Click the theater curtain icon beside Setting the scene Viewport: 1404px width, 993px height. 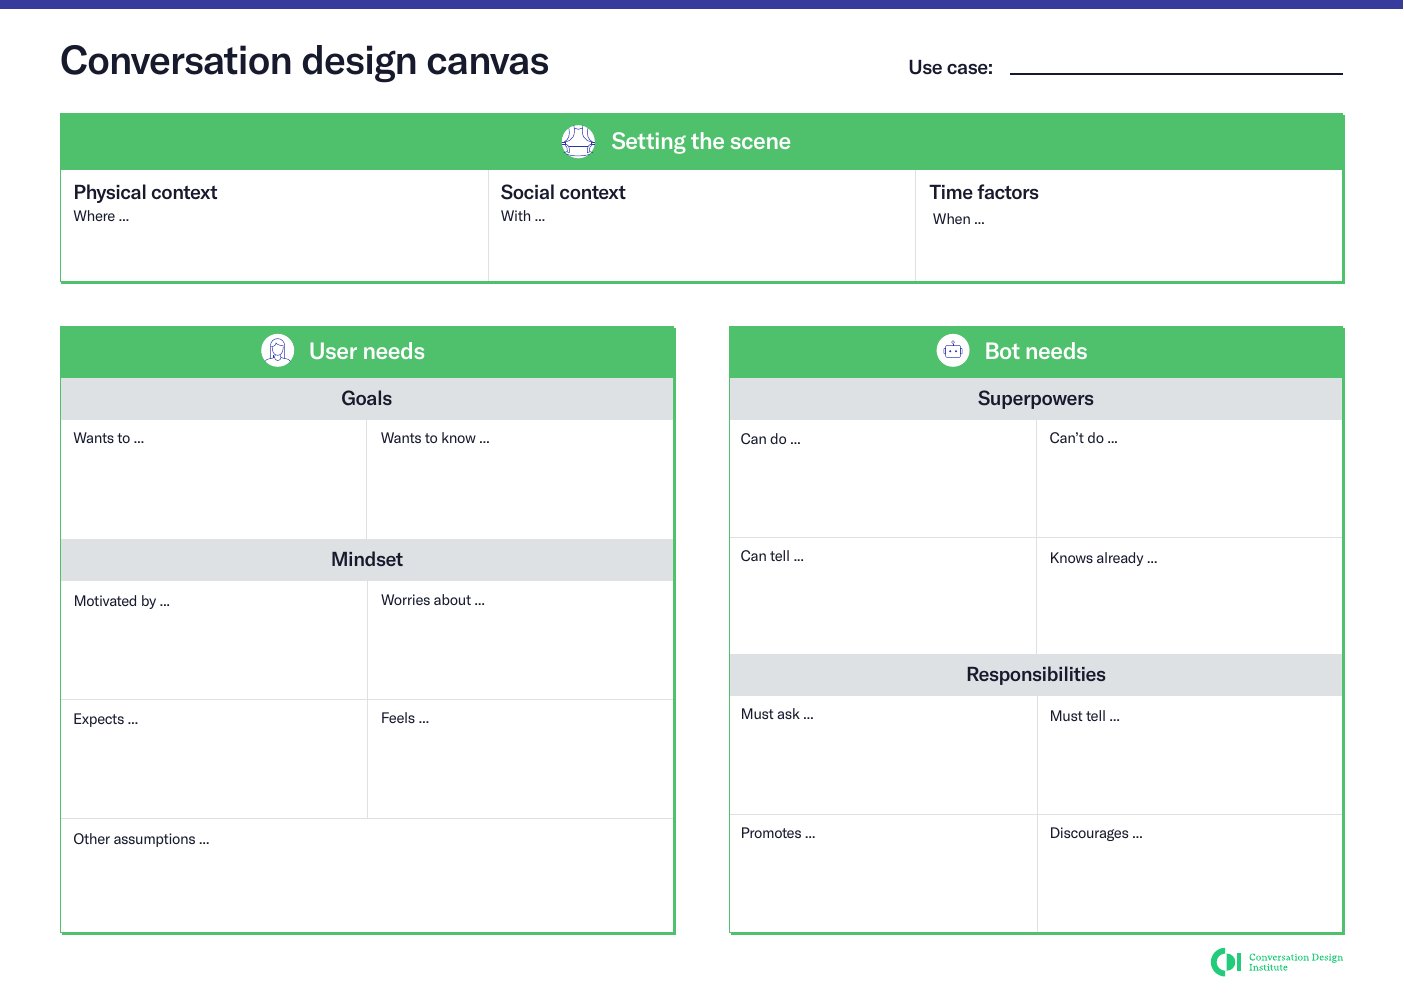[x=578, y=142]
